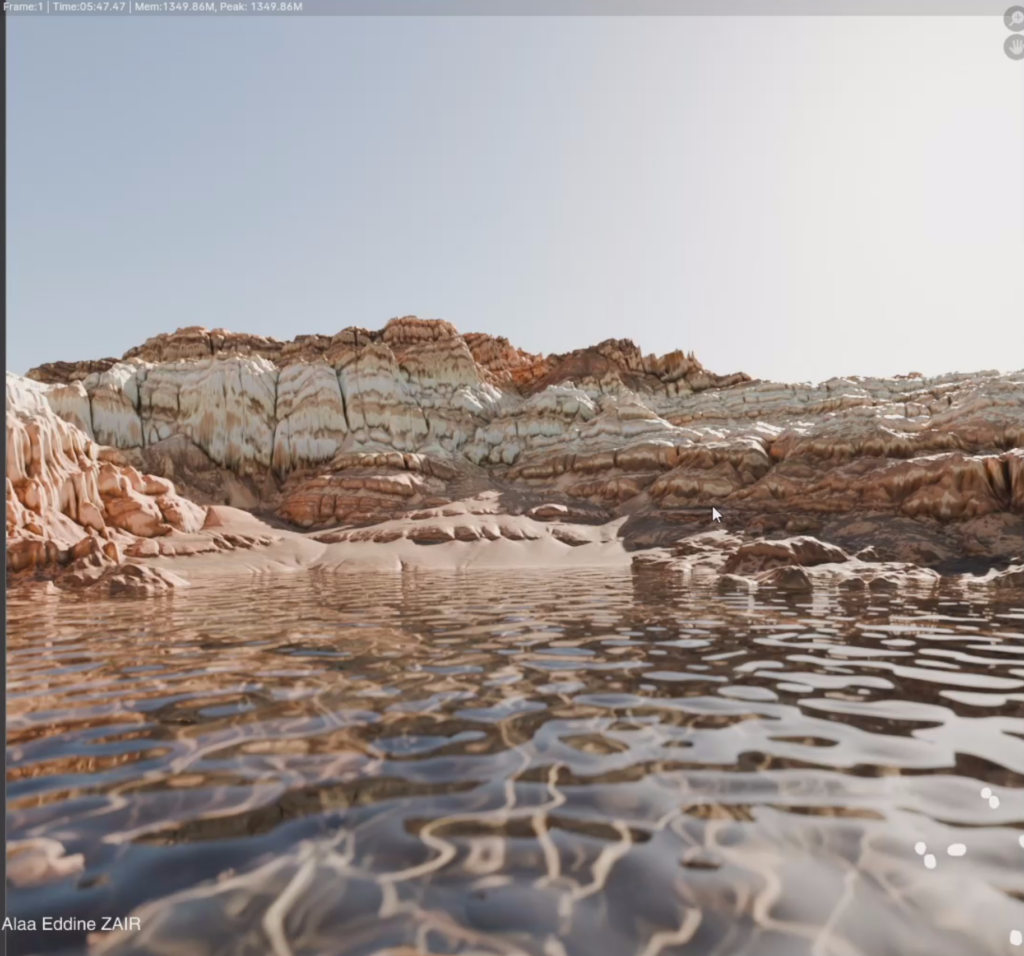Click the 'Time:05:47.47' render time text
Screen dimensions: 1024x956
89,7
